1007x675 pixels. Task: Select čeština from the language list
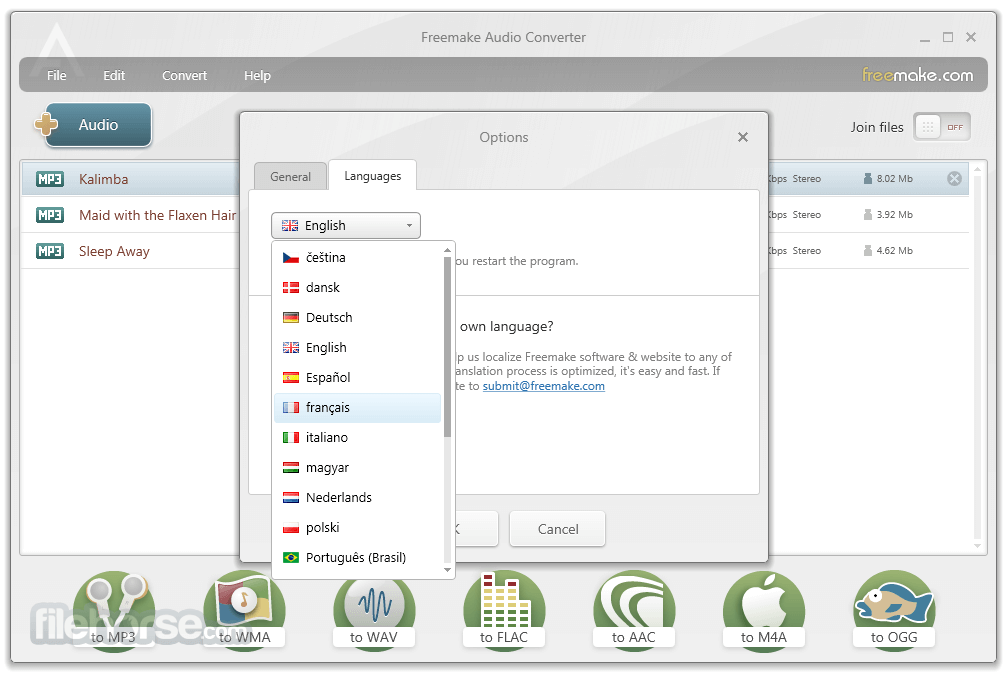coord(358,258)
